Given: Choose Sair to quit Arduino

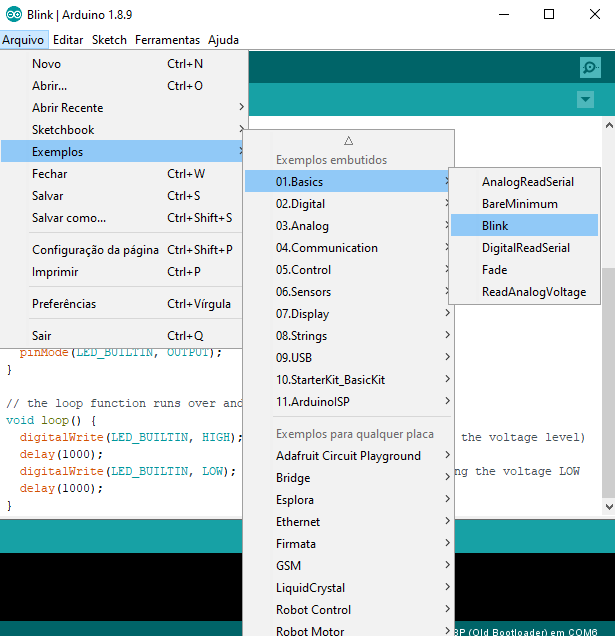Looking at the screenshot, I should click(x=122, y=335).
